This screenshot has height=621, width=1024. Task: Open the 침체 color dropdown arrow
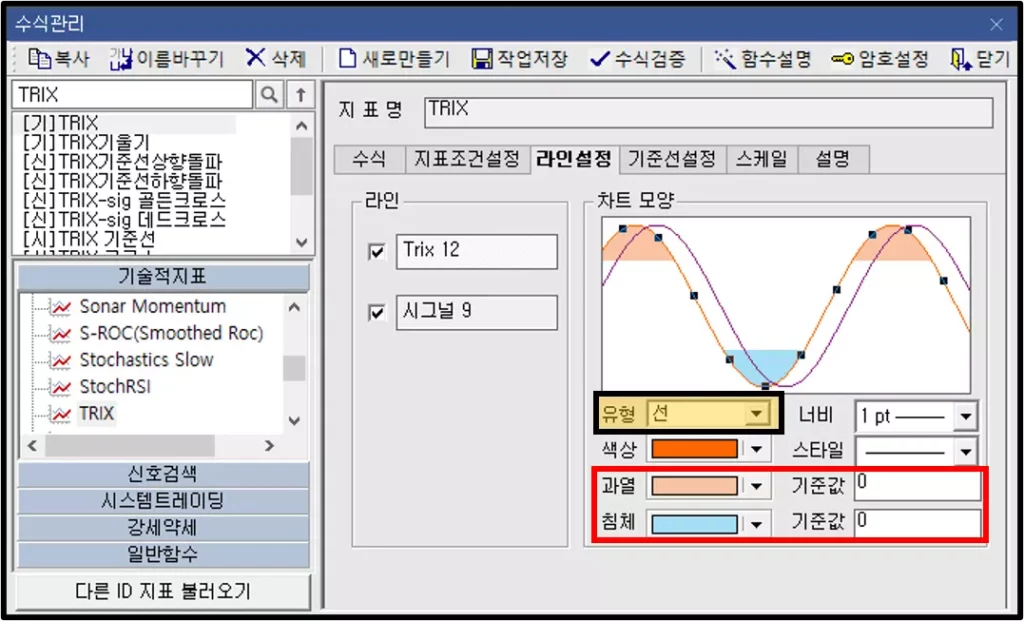pos(757,524)
